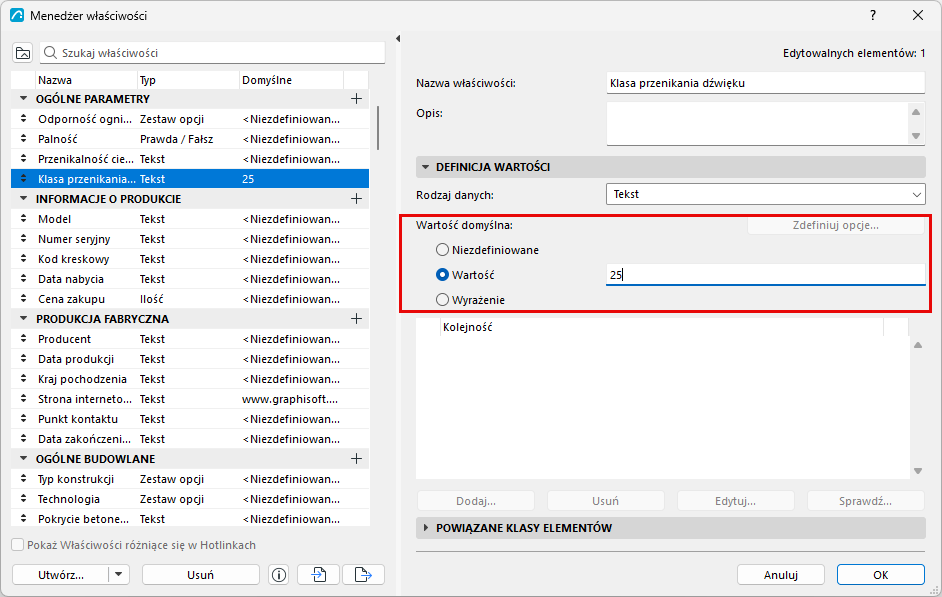
Task: Click the info icon next to Usuń
Action: [279, 575]
